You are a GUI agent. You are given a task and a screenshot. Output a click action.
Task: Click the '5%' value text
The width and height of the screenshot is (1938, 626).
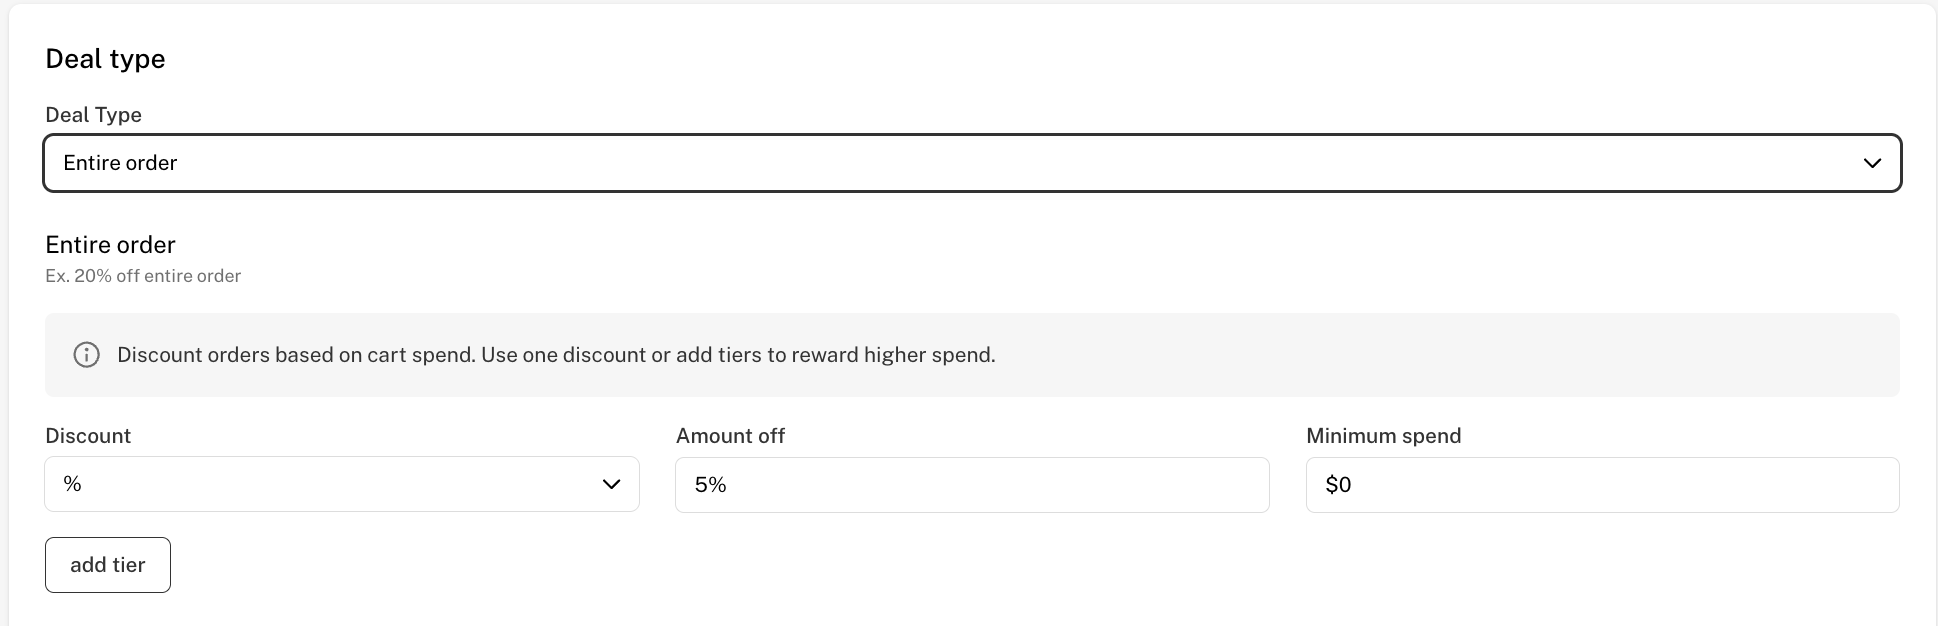tap(710, 485)
